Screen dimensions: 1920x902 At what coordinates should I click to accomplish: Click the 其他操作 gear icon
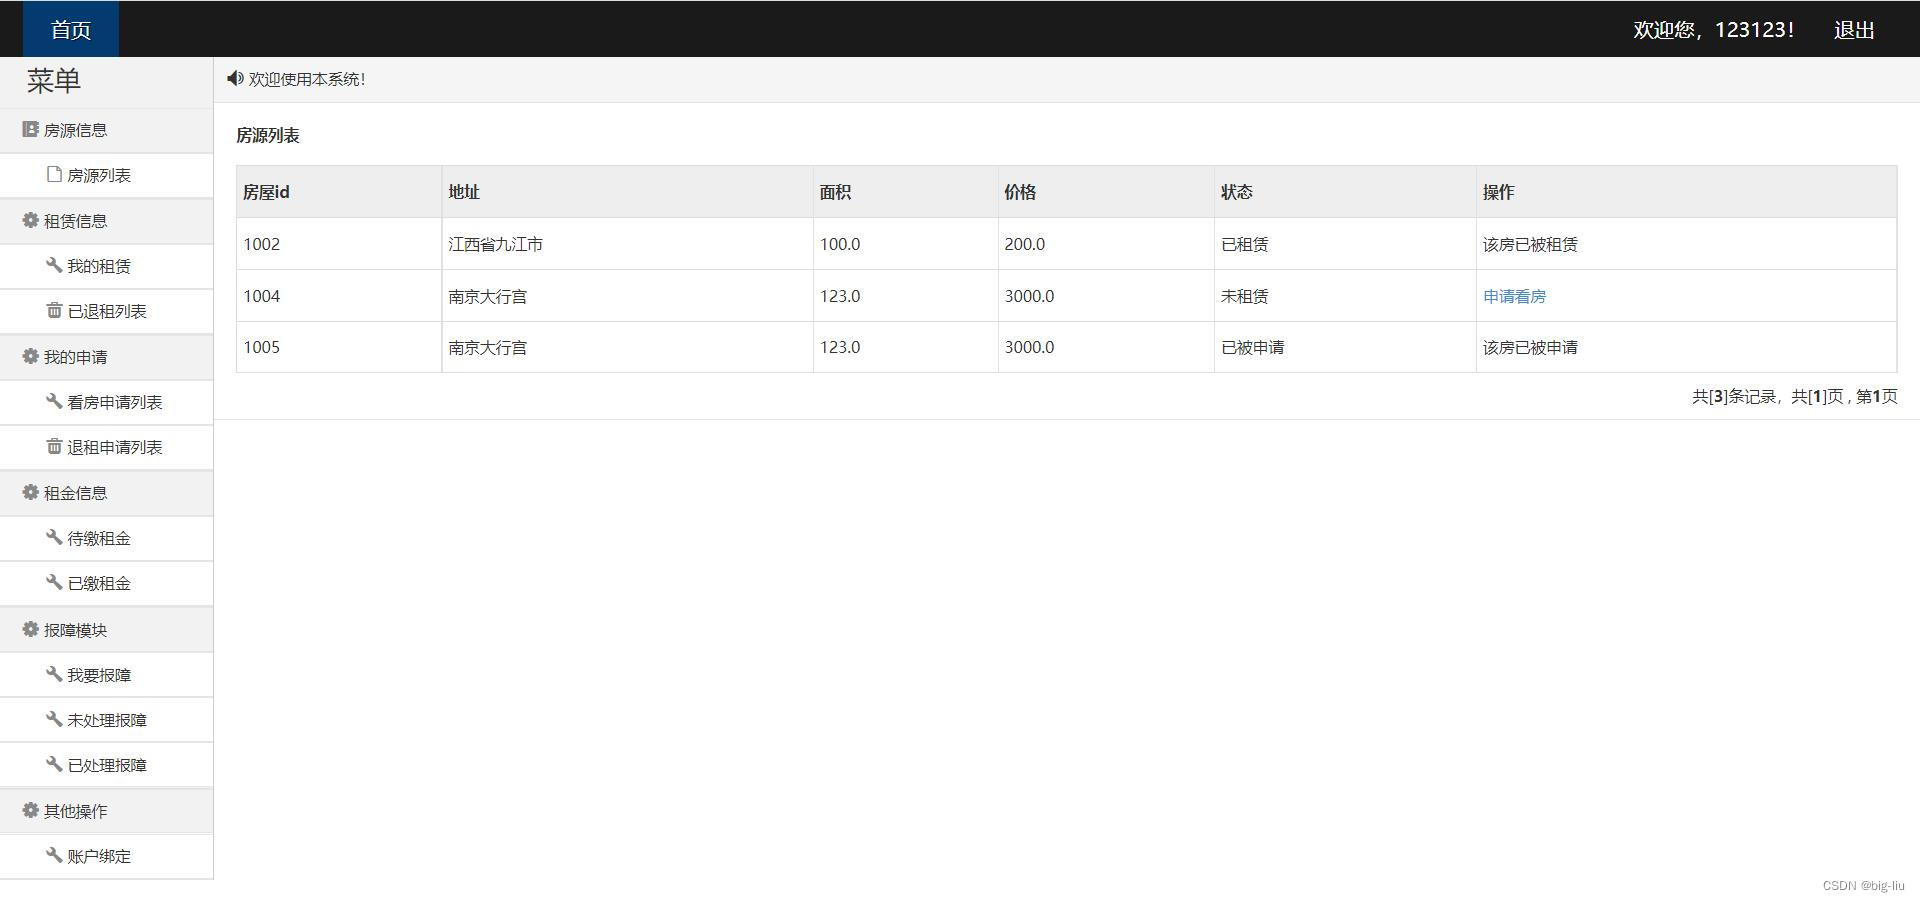click(30, 810)
